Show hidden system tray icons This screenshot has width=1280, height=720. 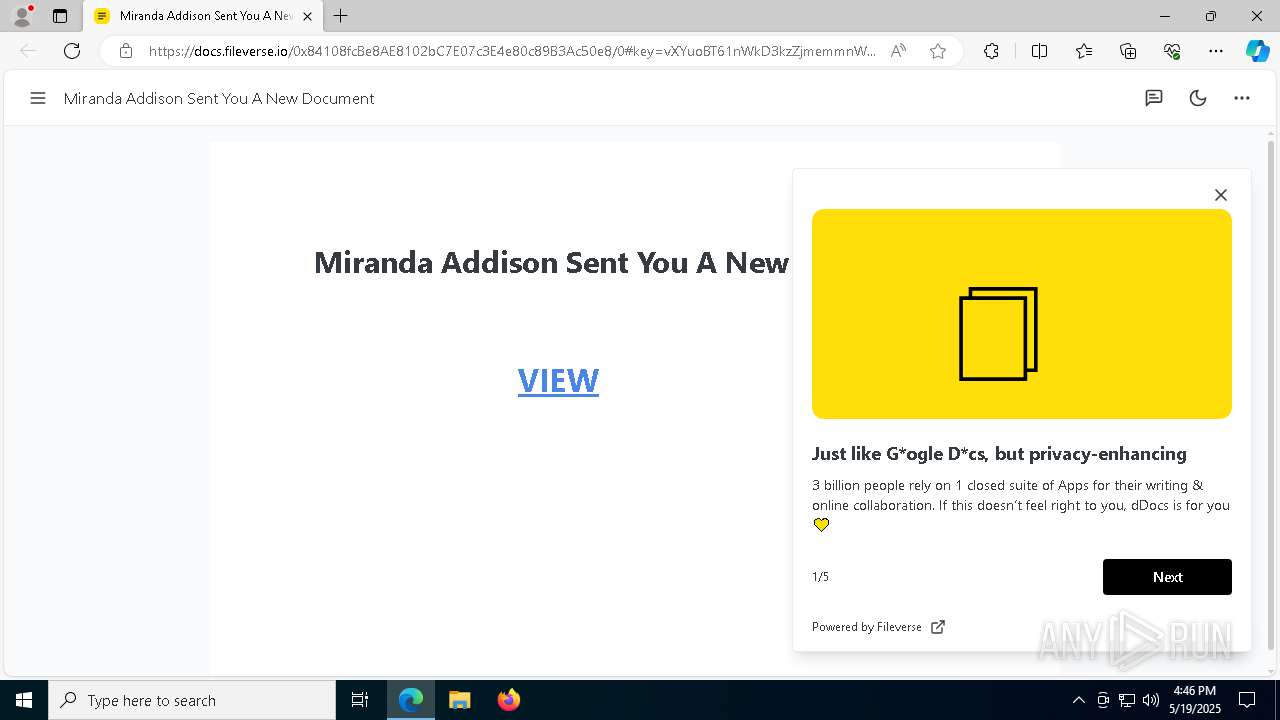pyautogui.click(x=1078, y=700)
